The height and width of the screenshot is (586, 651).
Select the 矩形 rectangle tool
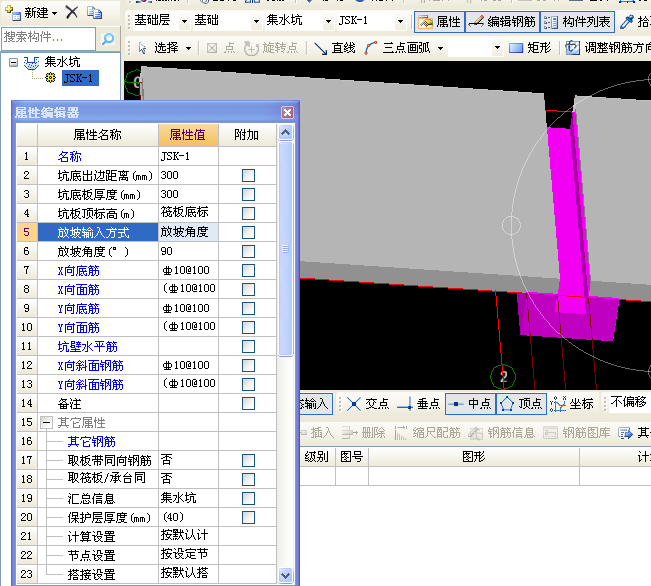[530, 48]
